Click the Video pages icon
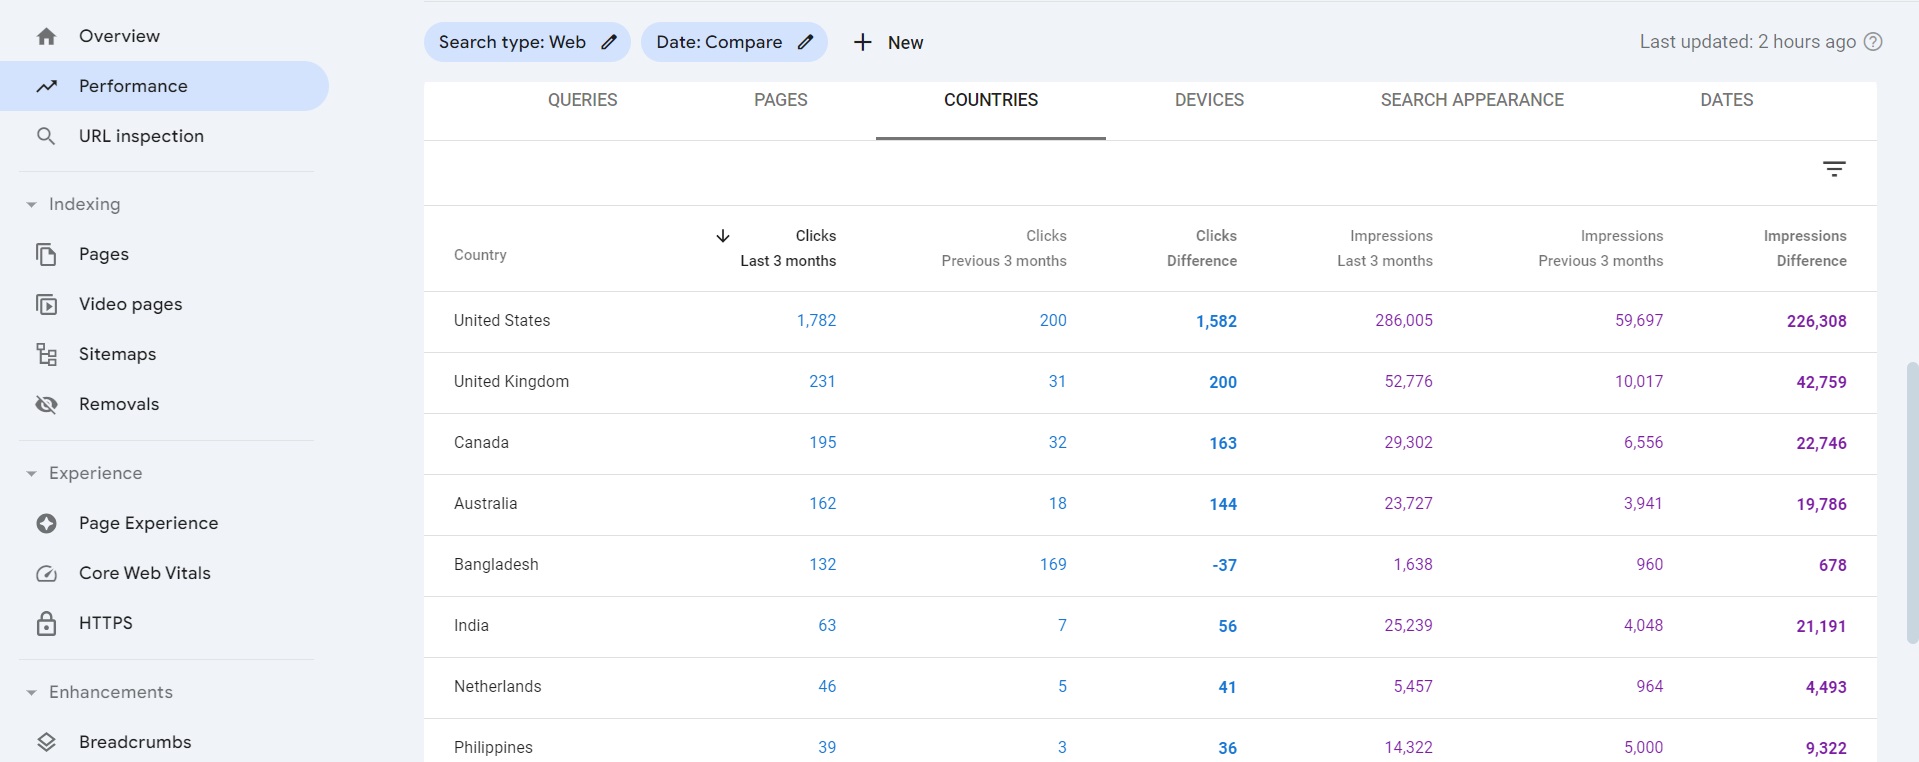 pyautogui.click(x=46, y=304)
